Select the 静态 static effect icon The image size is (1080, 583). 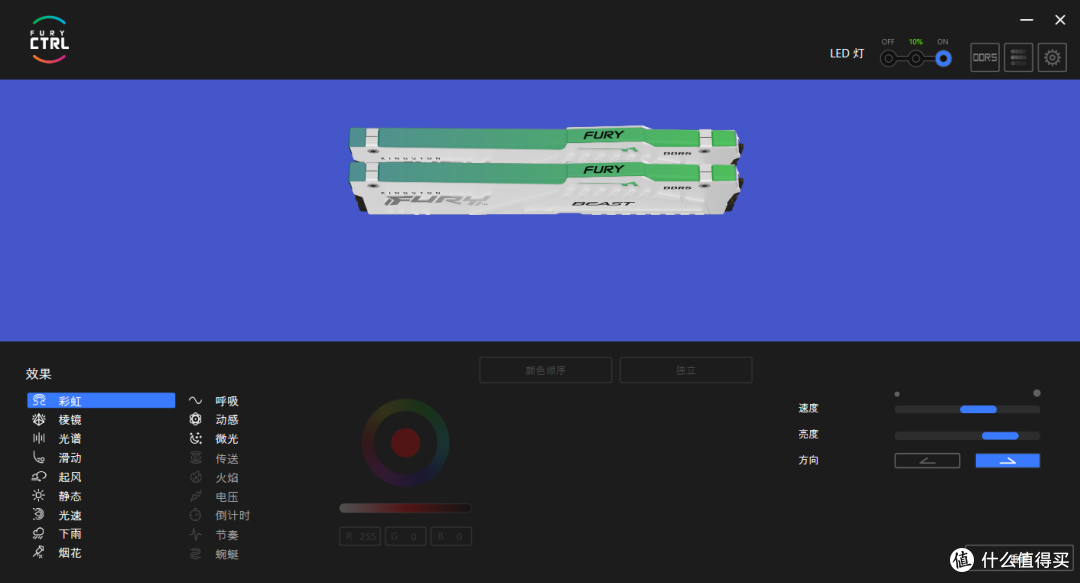[39, 495]
